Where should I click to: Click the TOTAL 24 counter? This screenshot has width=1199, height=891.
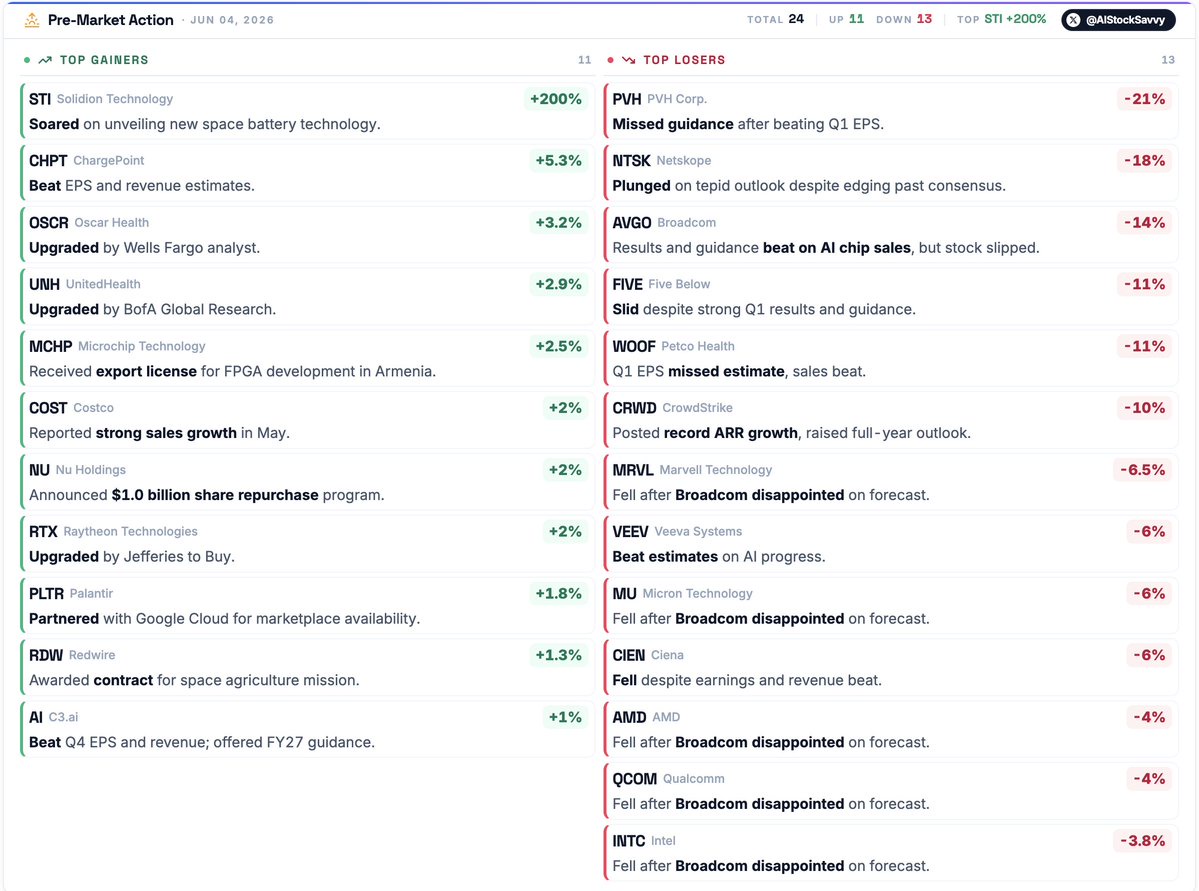pyautogui.click(x=775, y=19)
